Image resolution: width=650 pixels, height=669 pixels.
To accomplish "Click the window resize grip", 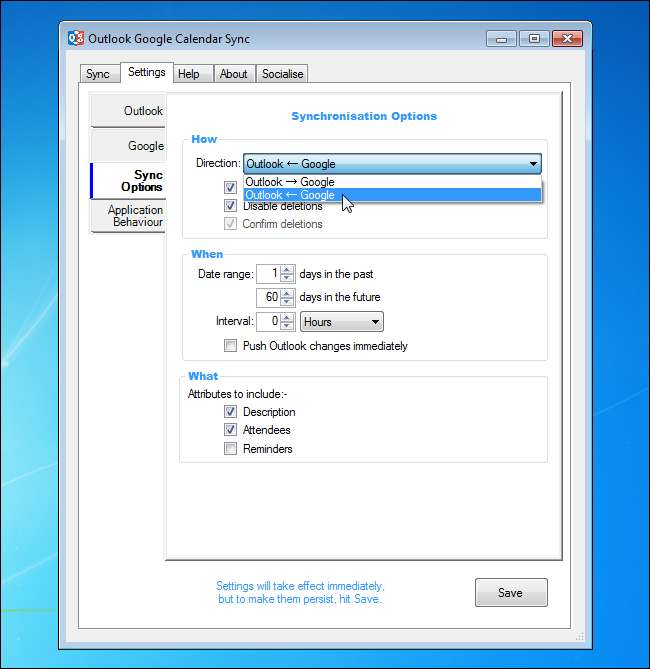I will 579,637.
